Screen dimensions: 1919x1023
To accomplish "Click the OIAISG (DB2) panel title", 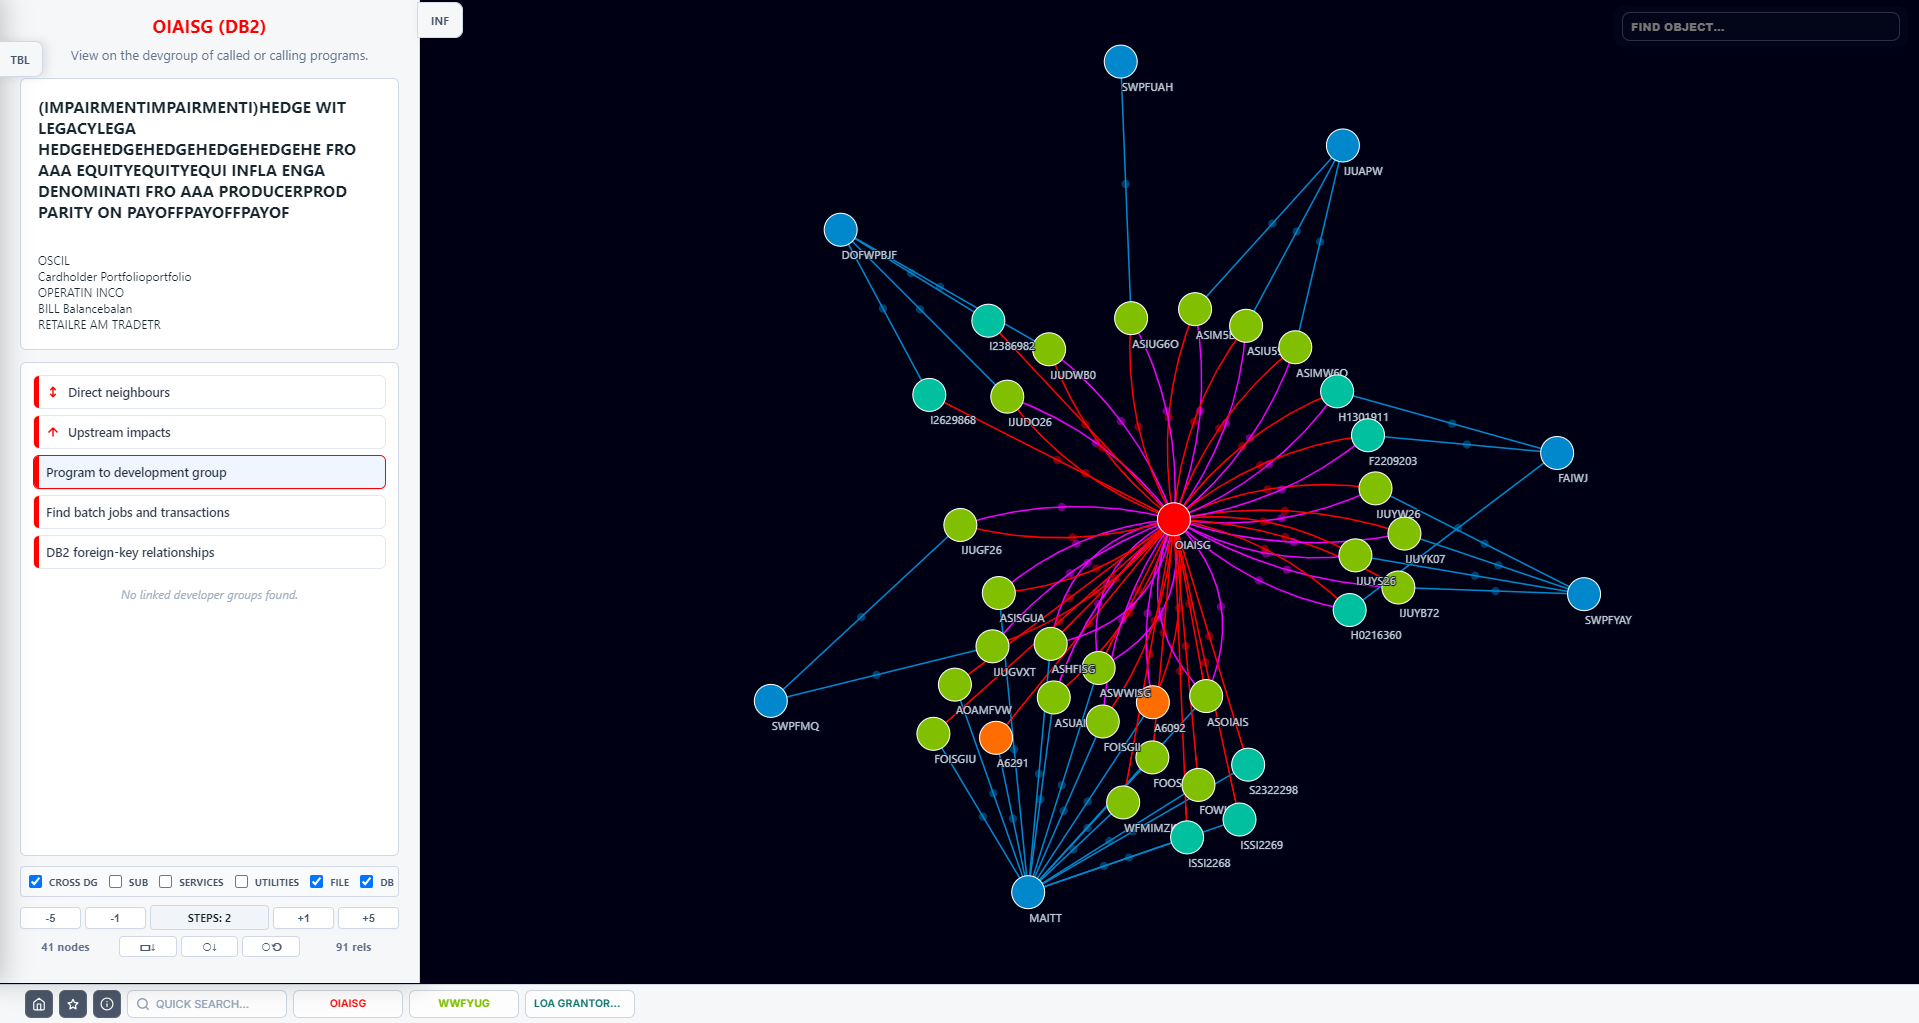I will click(x=209, y=27).
